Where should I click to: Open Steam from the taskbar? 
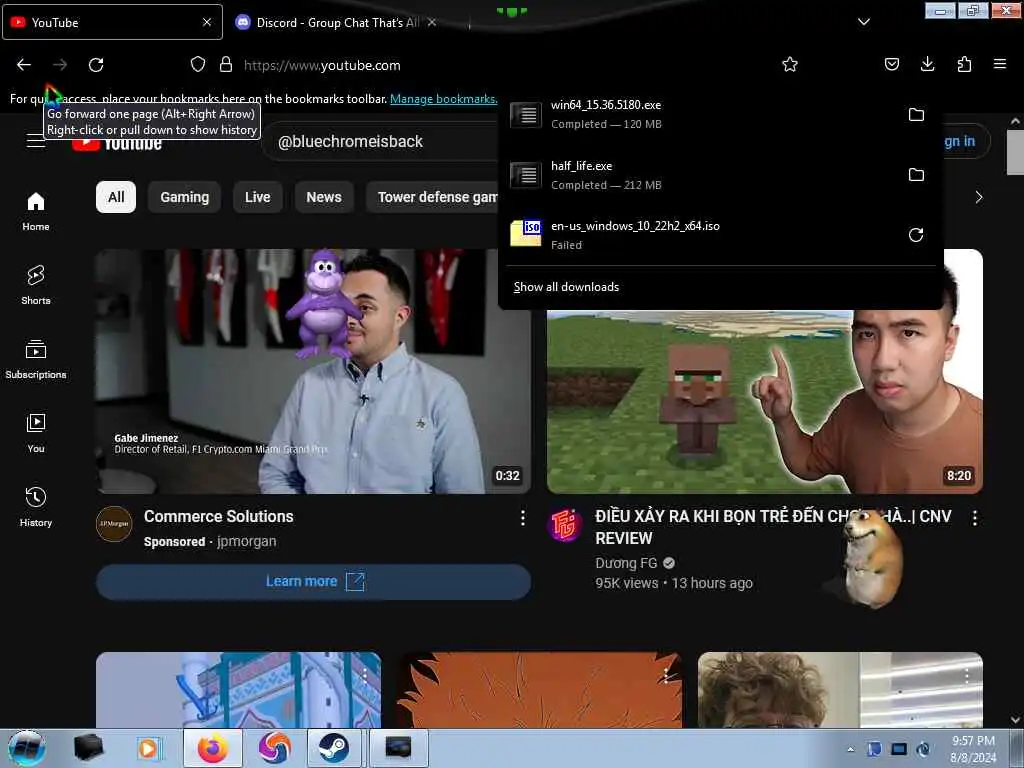tap(333, 748)
